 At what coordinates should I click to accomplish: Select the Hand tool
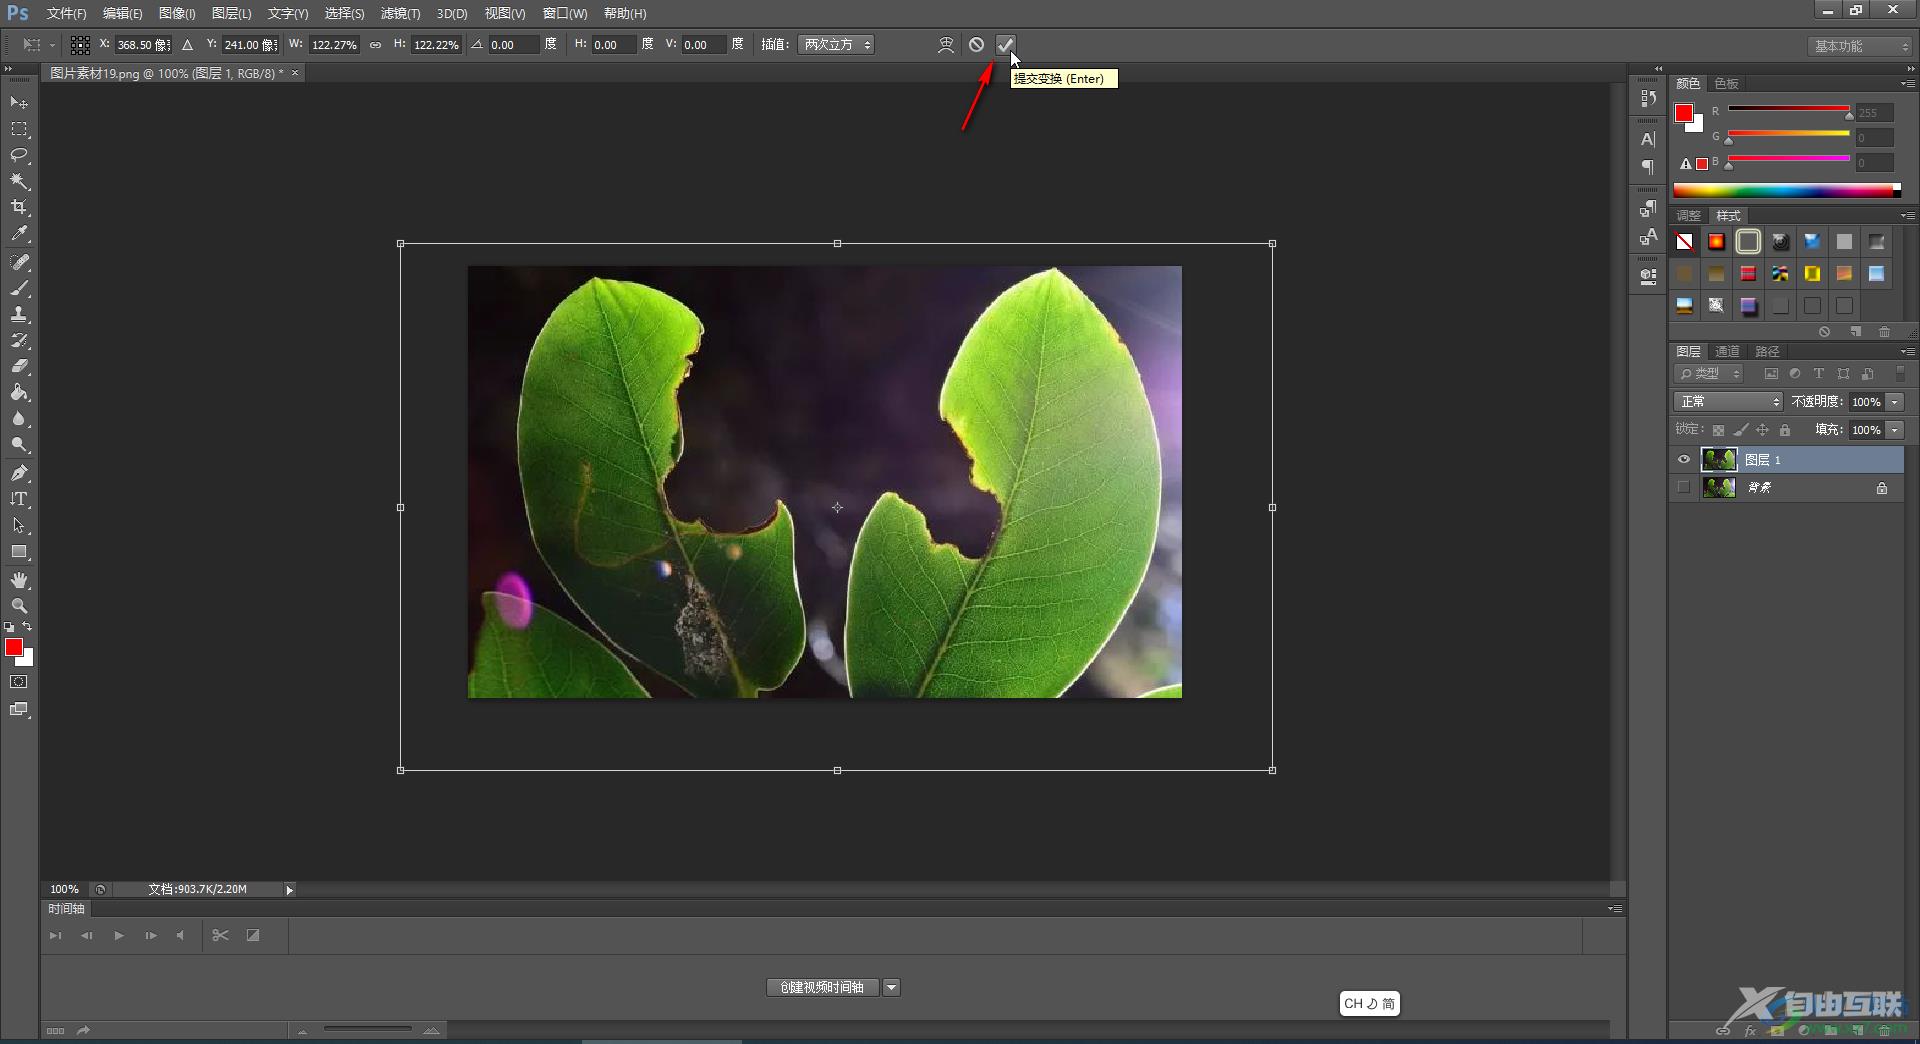click(19, 580)
